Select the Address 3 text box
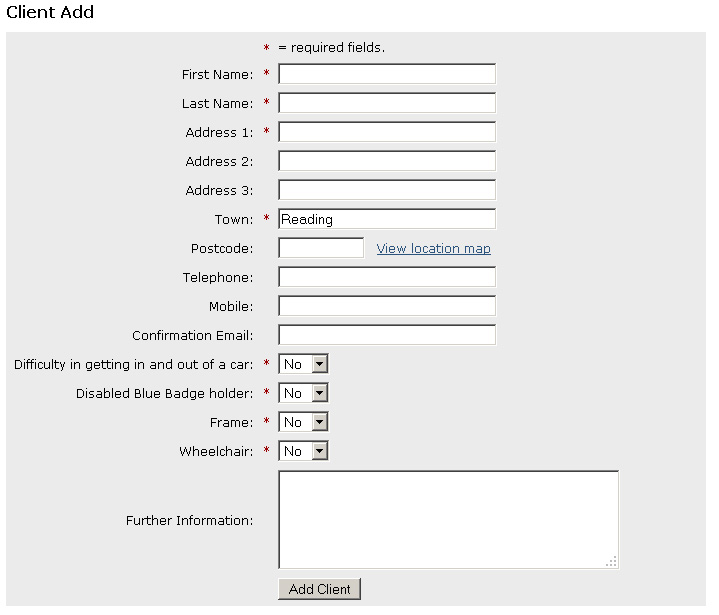Viewport: 719px width, 615px height. coord(387,190)
